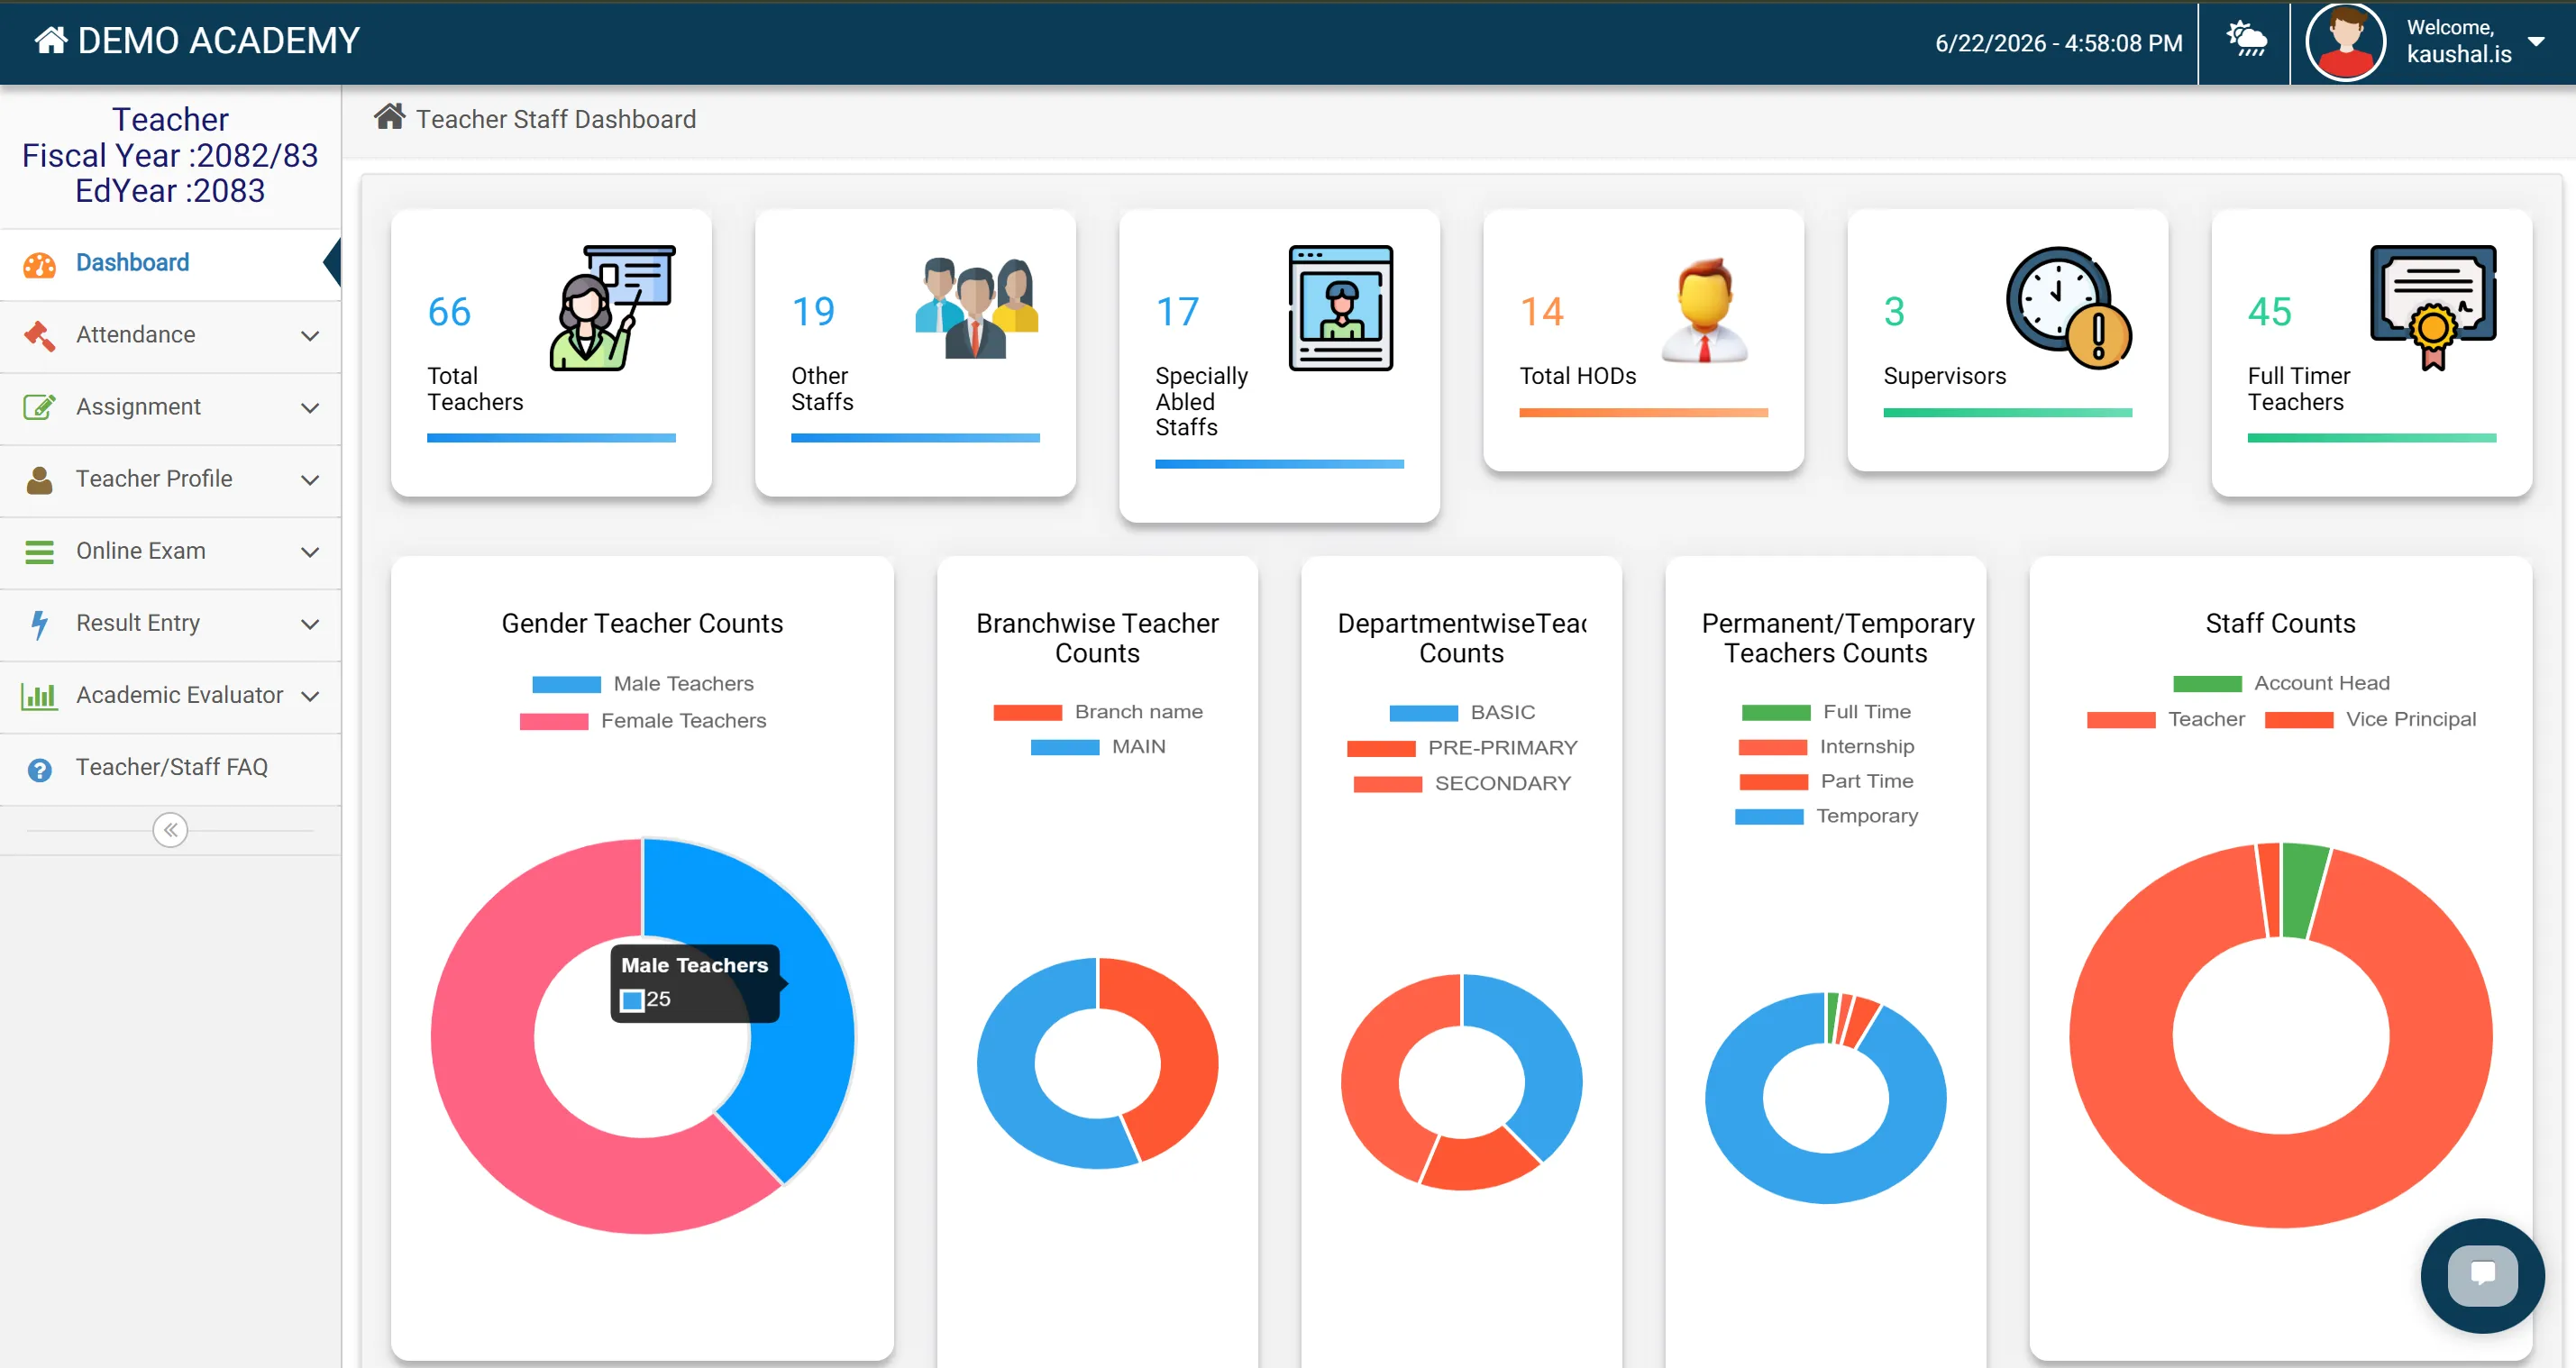
Task: Expand the Academic Evaluator menu chevron
Action: [310, 696]
